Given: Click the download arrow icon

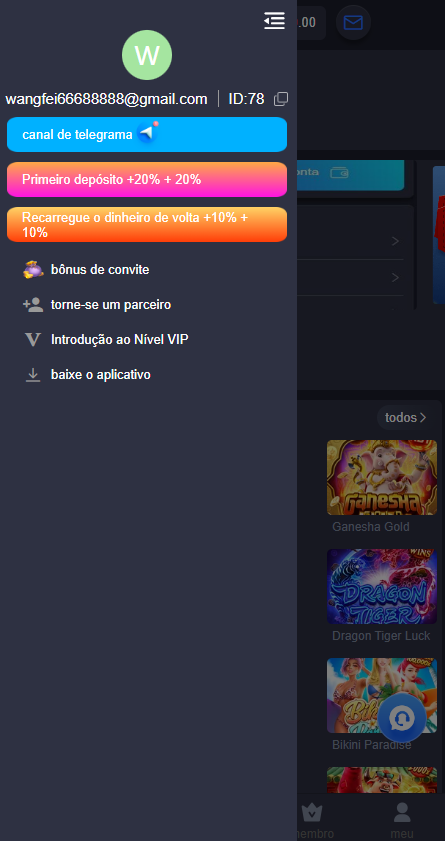Looking at the screenshot, I should point(33,374).
